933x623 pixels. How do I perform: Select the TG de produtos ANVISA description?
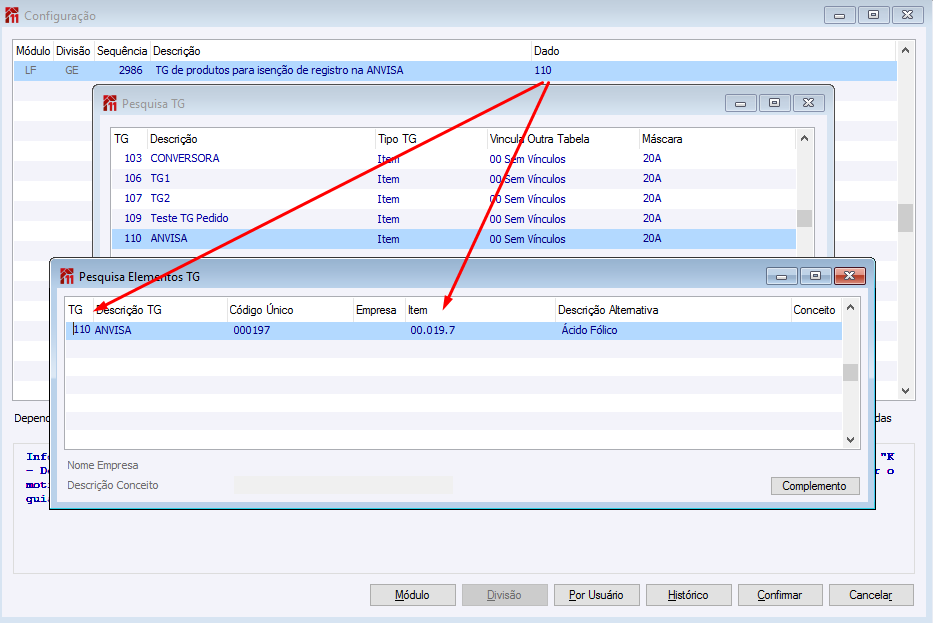[279, 70]
